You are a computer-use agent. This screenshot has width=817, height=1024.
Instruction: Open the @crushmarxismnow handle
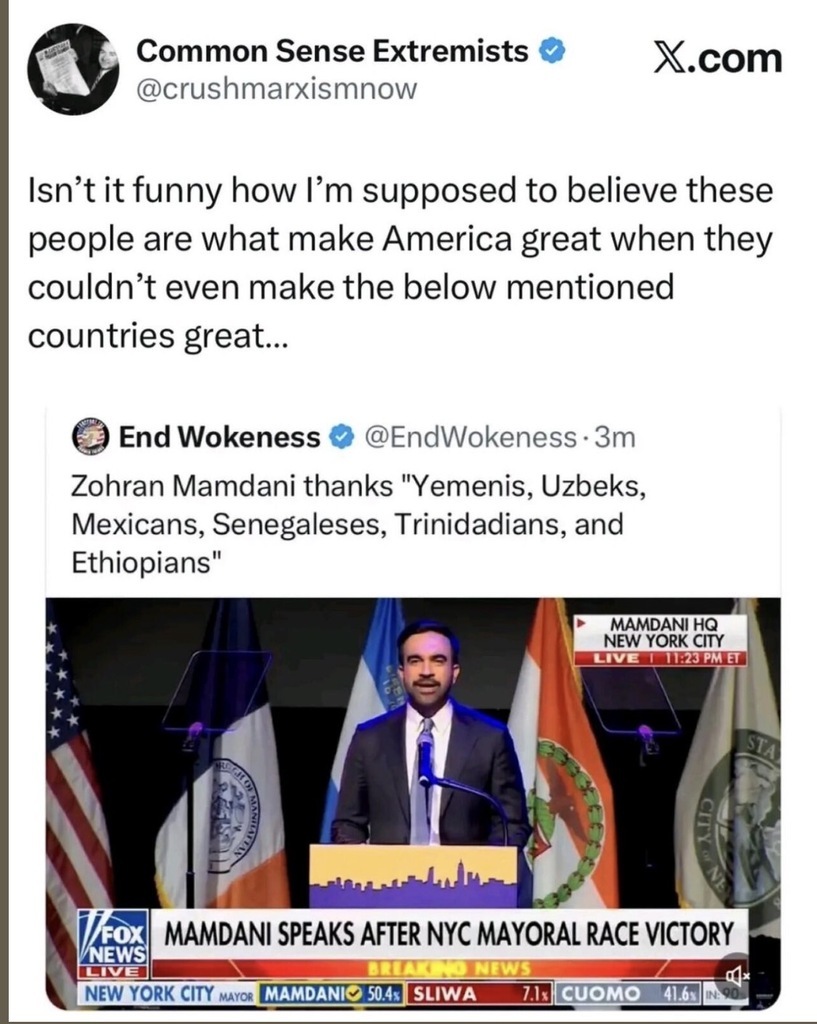274,91
